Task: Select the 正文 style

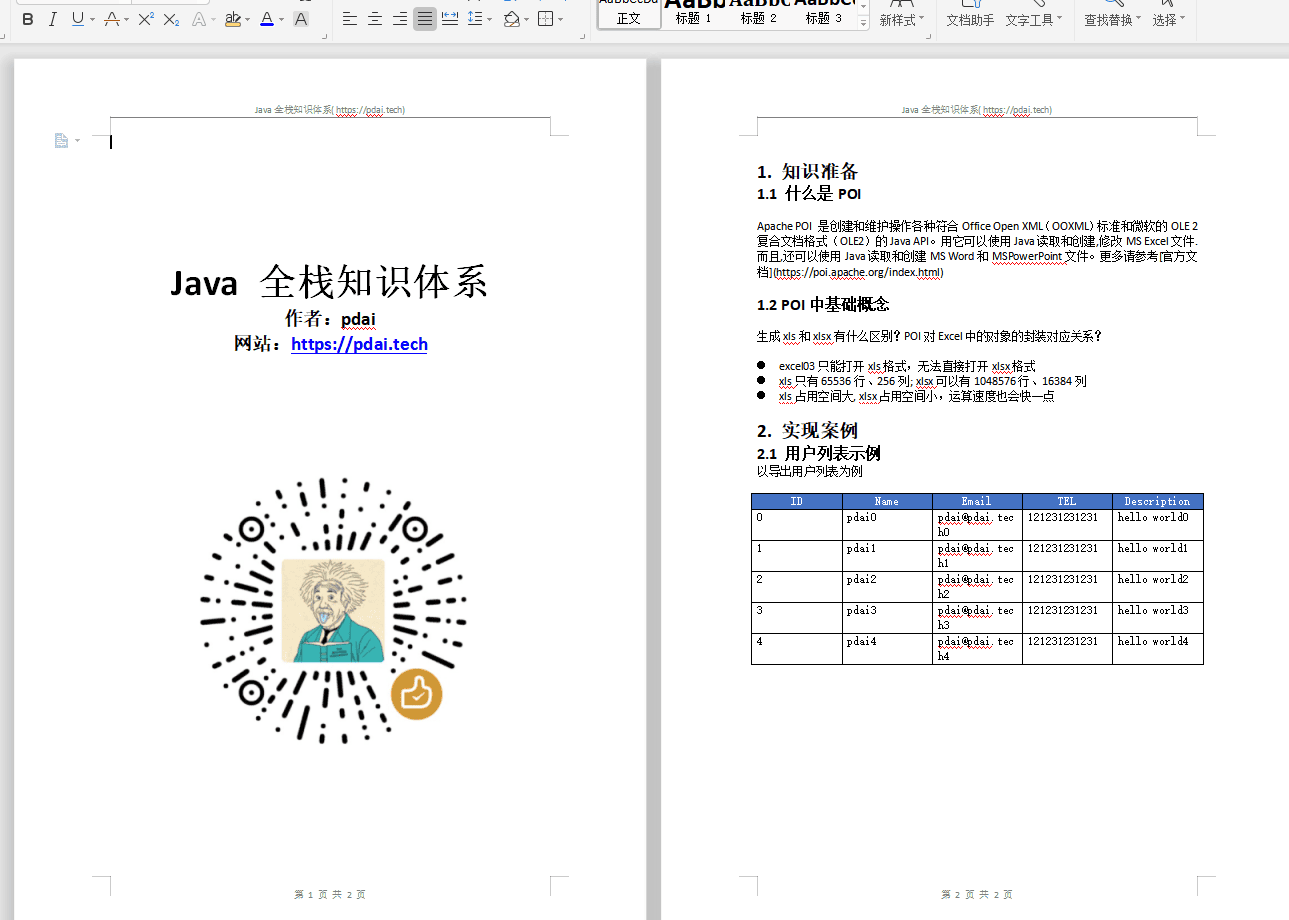Action: tap(629, 18)
